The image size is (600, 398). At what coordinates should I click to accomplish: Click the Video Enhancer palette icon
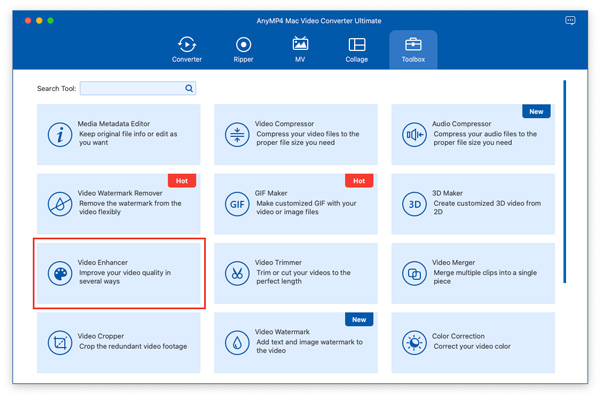(x=60, y=273)
